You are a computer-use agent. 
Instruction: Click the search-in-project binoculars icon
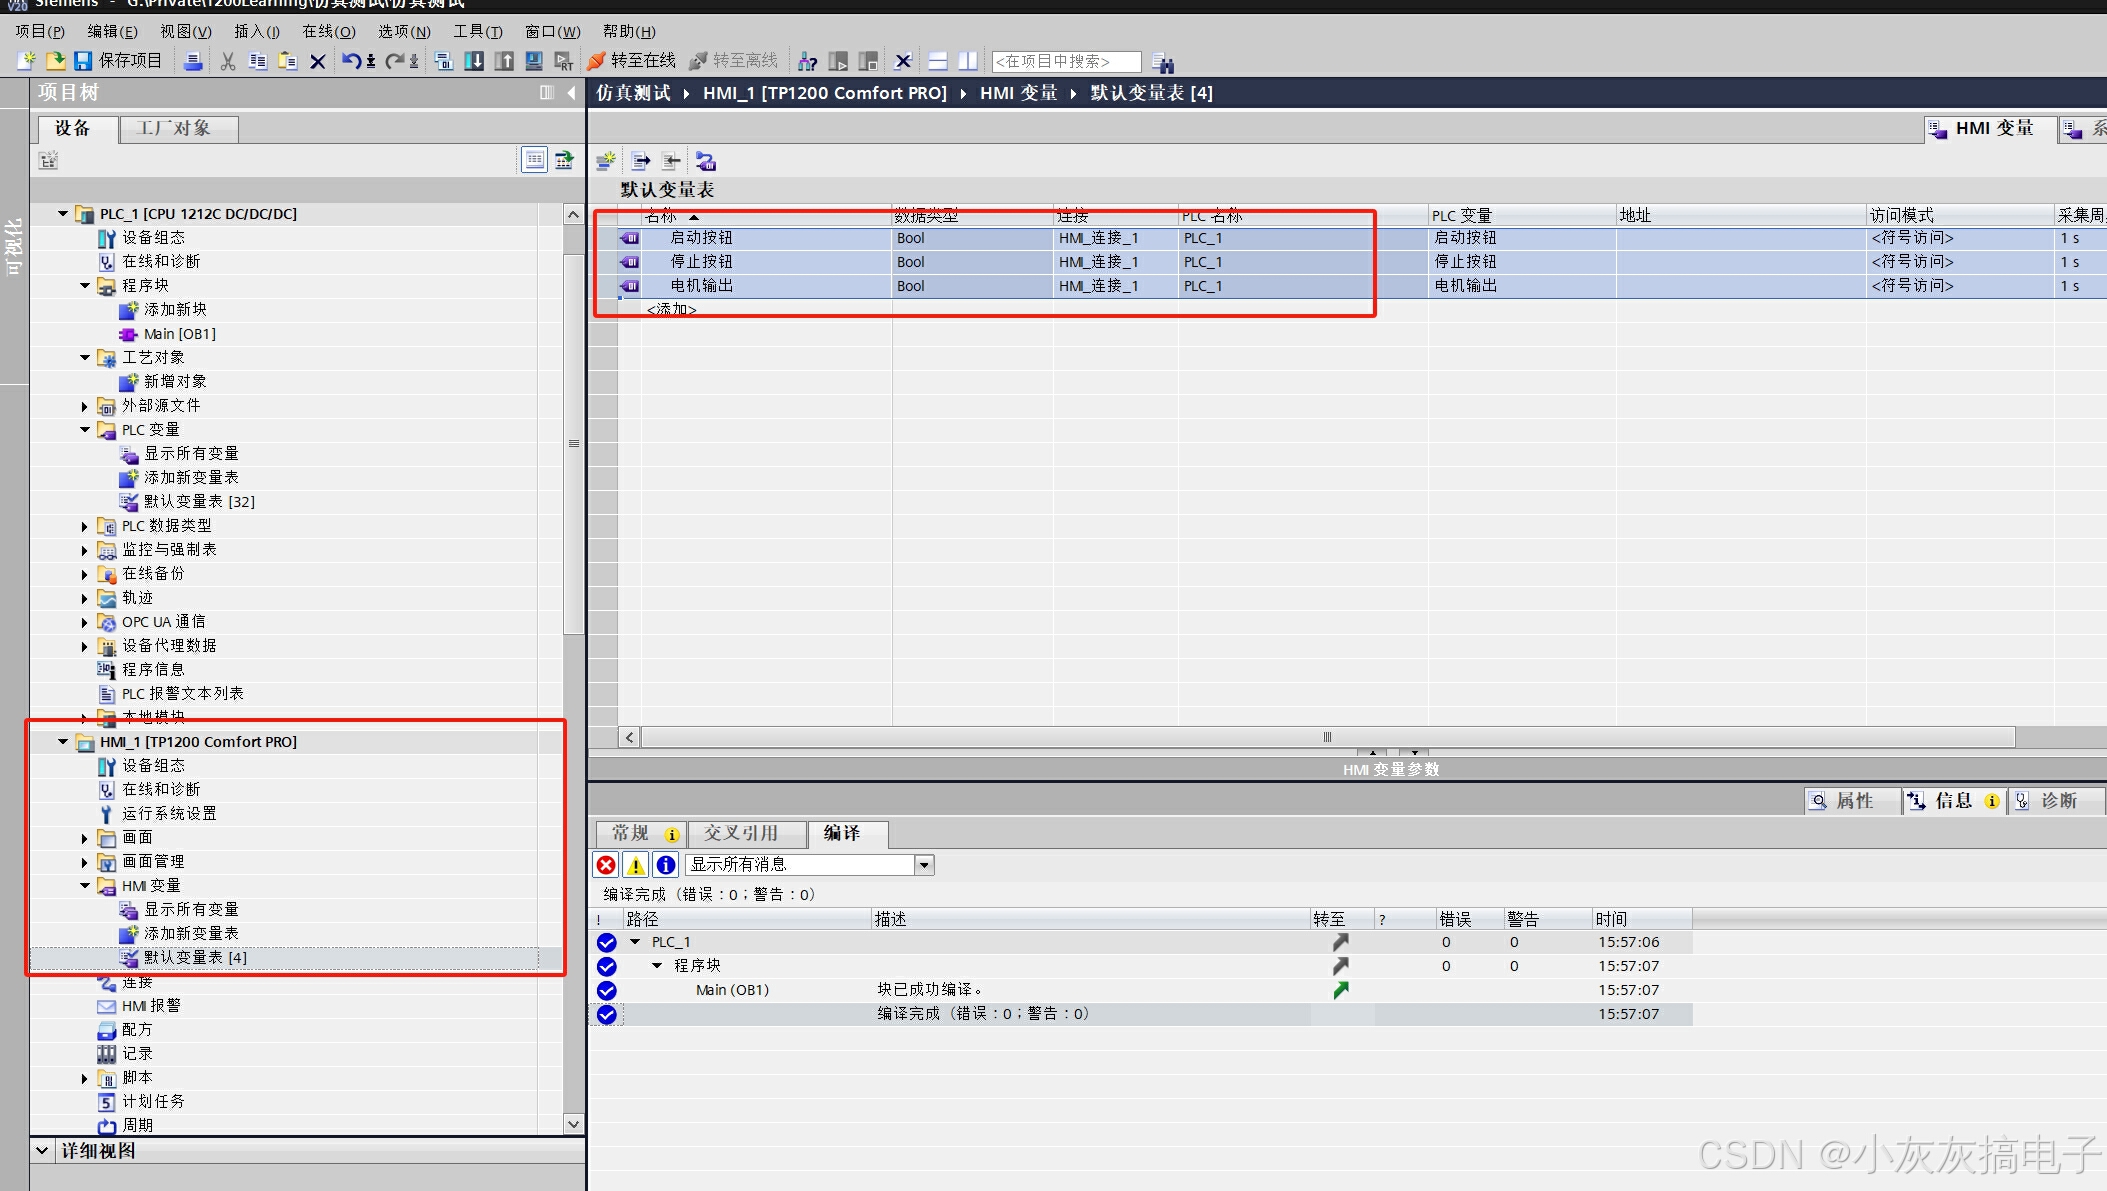click(x=1162, y=62)
